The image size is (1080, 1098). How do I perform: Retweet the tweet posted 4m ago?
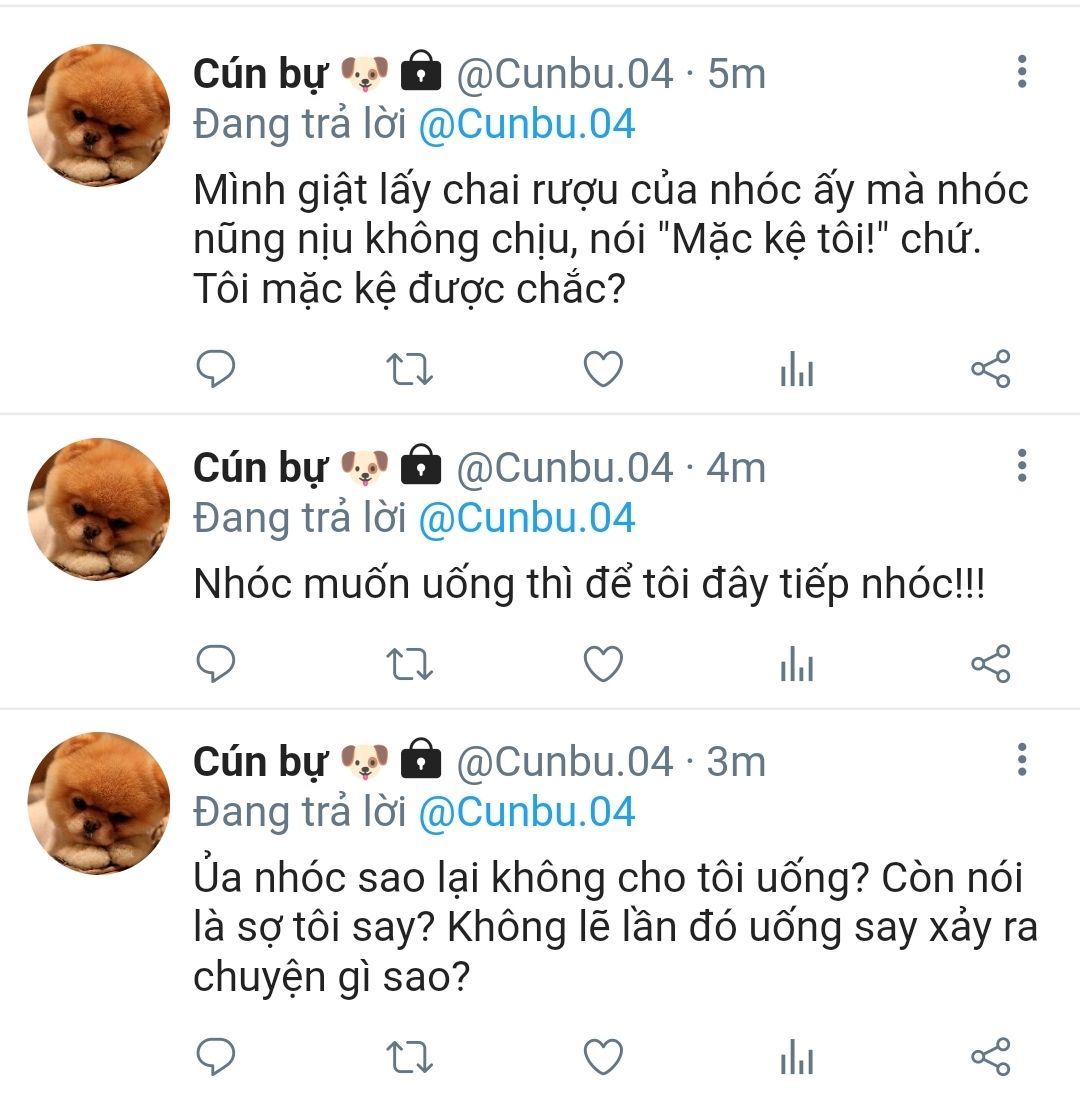pyautogui.click(x=409, y=664)
